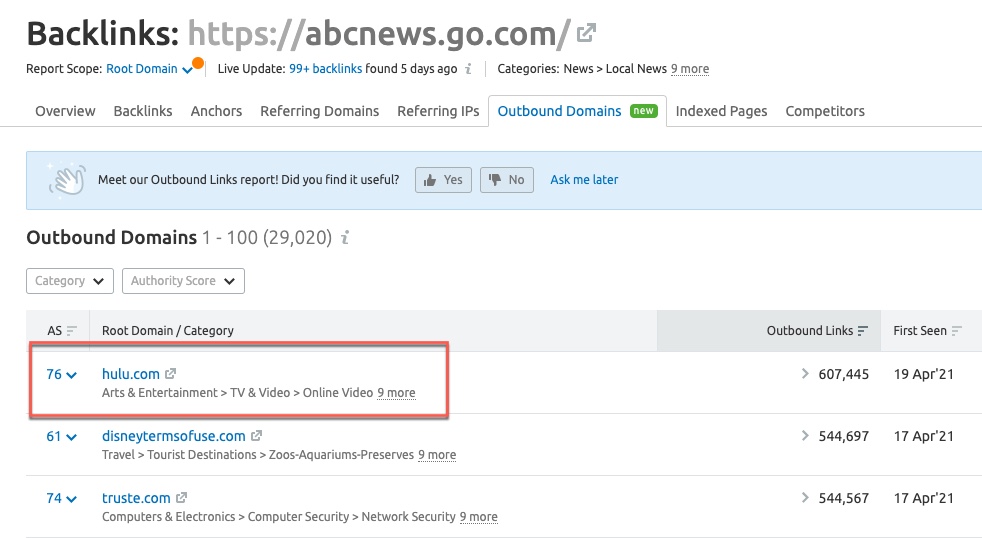Open disneytermsofuse.com external link icon
Viewport: 982px width, 538px height.
pyautogui.click(x=256, y=435)
